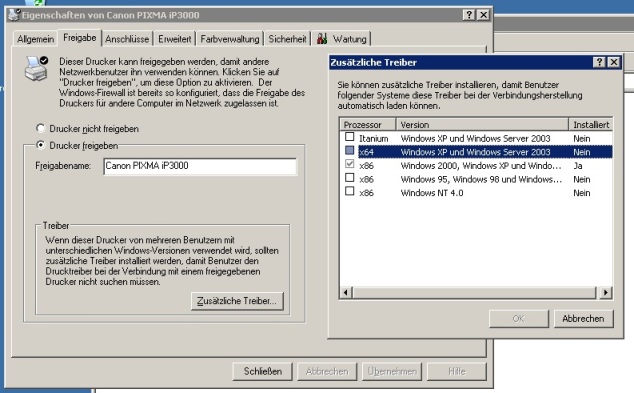Viewport: 634px width, 393px height.
Task: Click the Freigabename input field
Action: (x=200, y=166)
